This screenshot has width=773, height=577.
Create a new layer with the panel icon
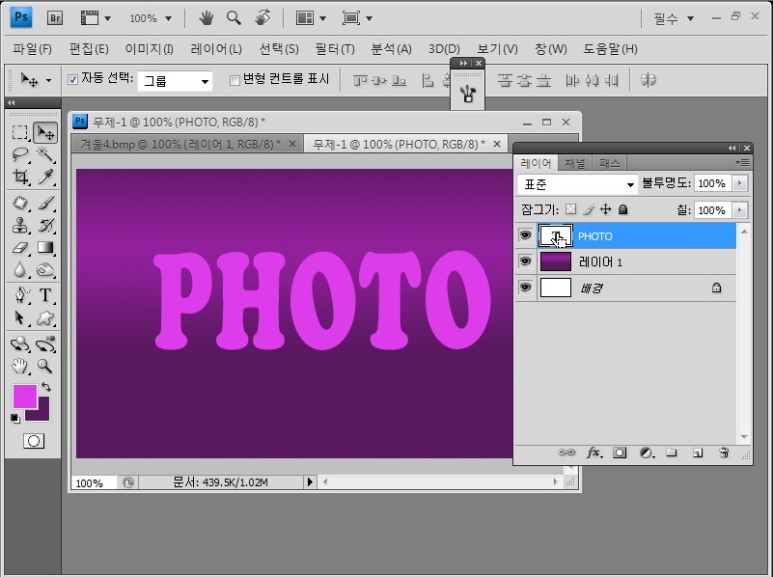(697, 453)
